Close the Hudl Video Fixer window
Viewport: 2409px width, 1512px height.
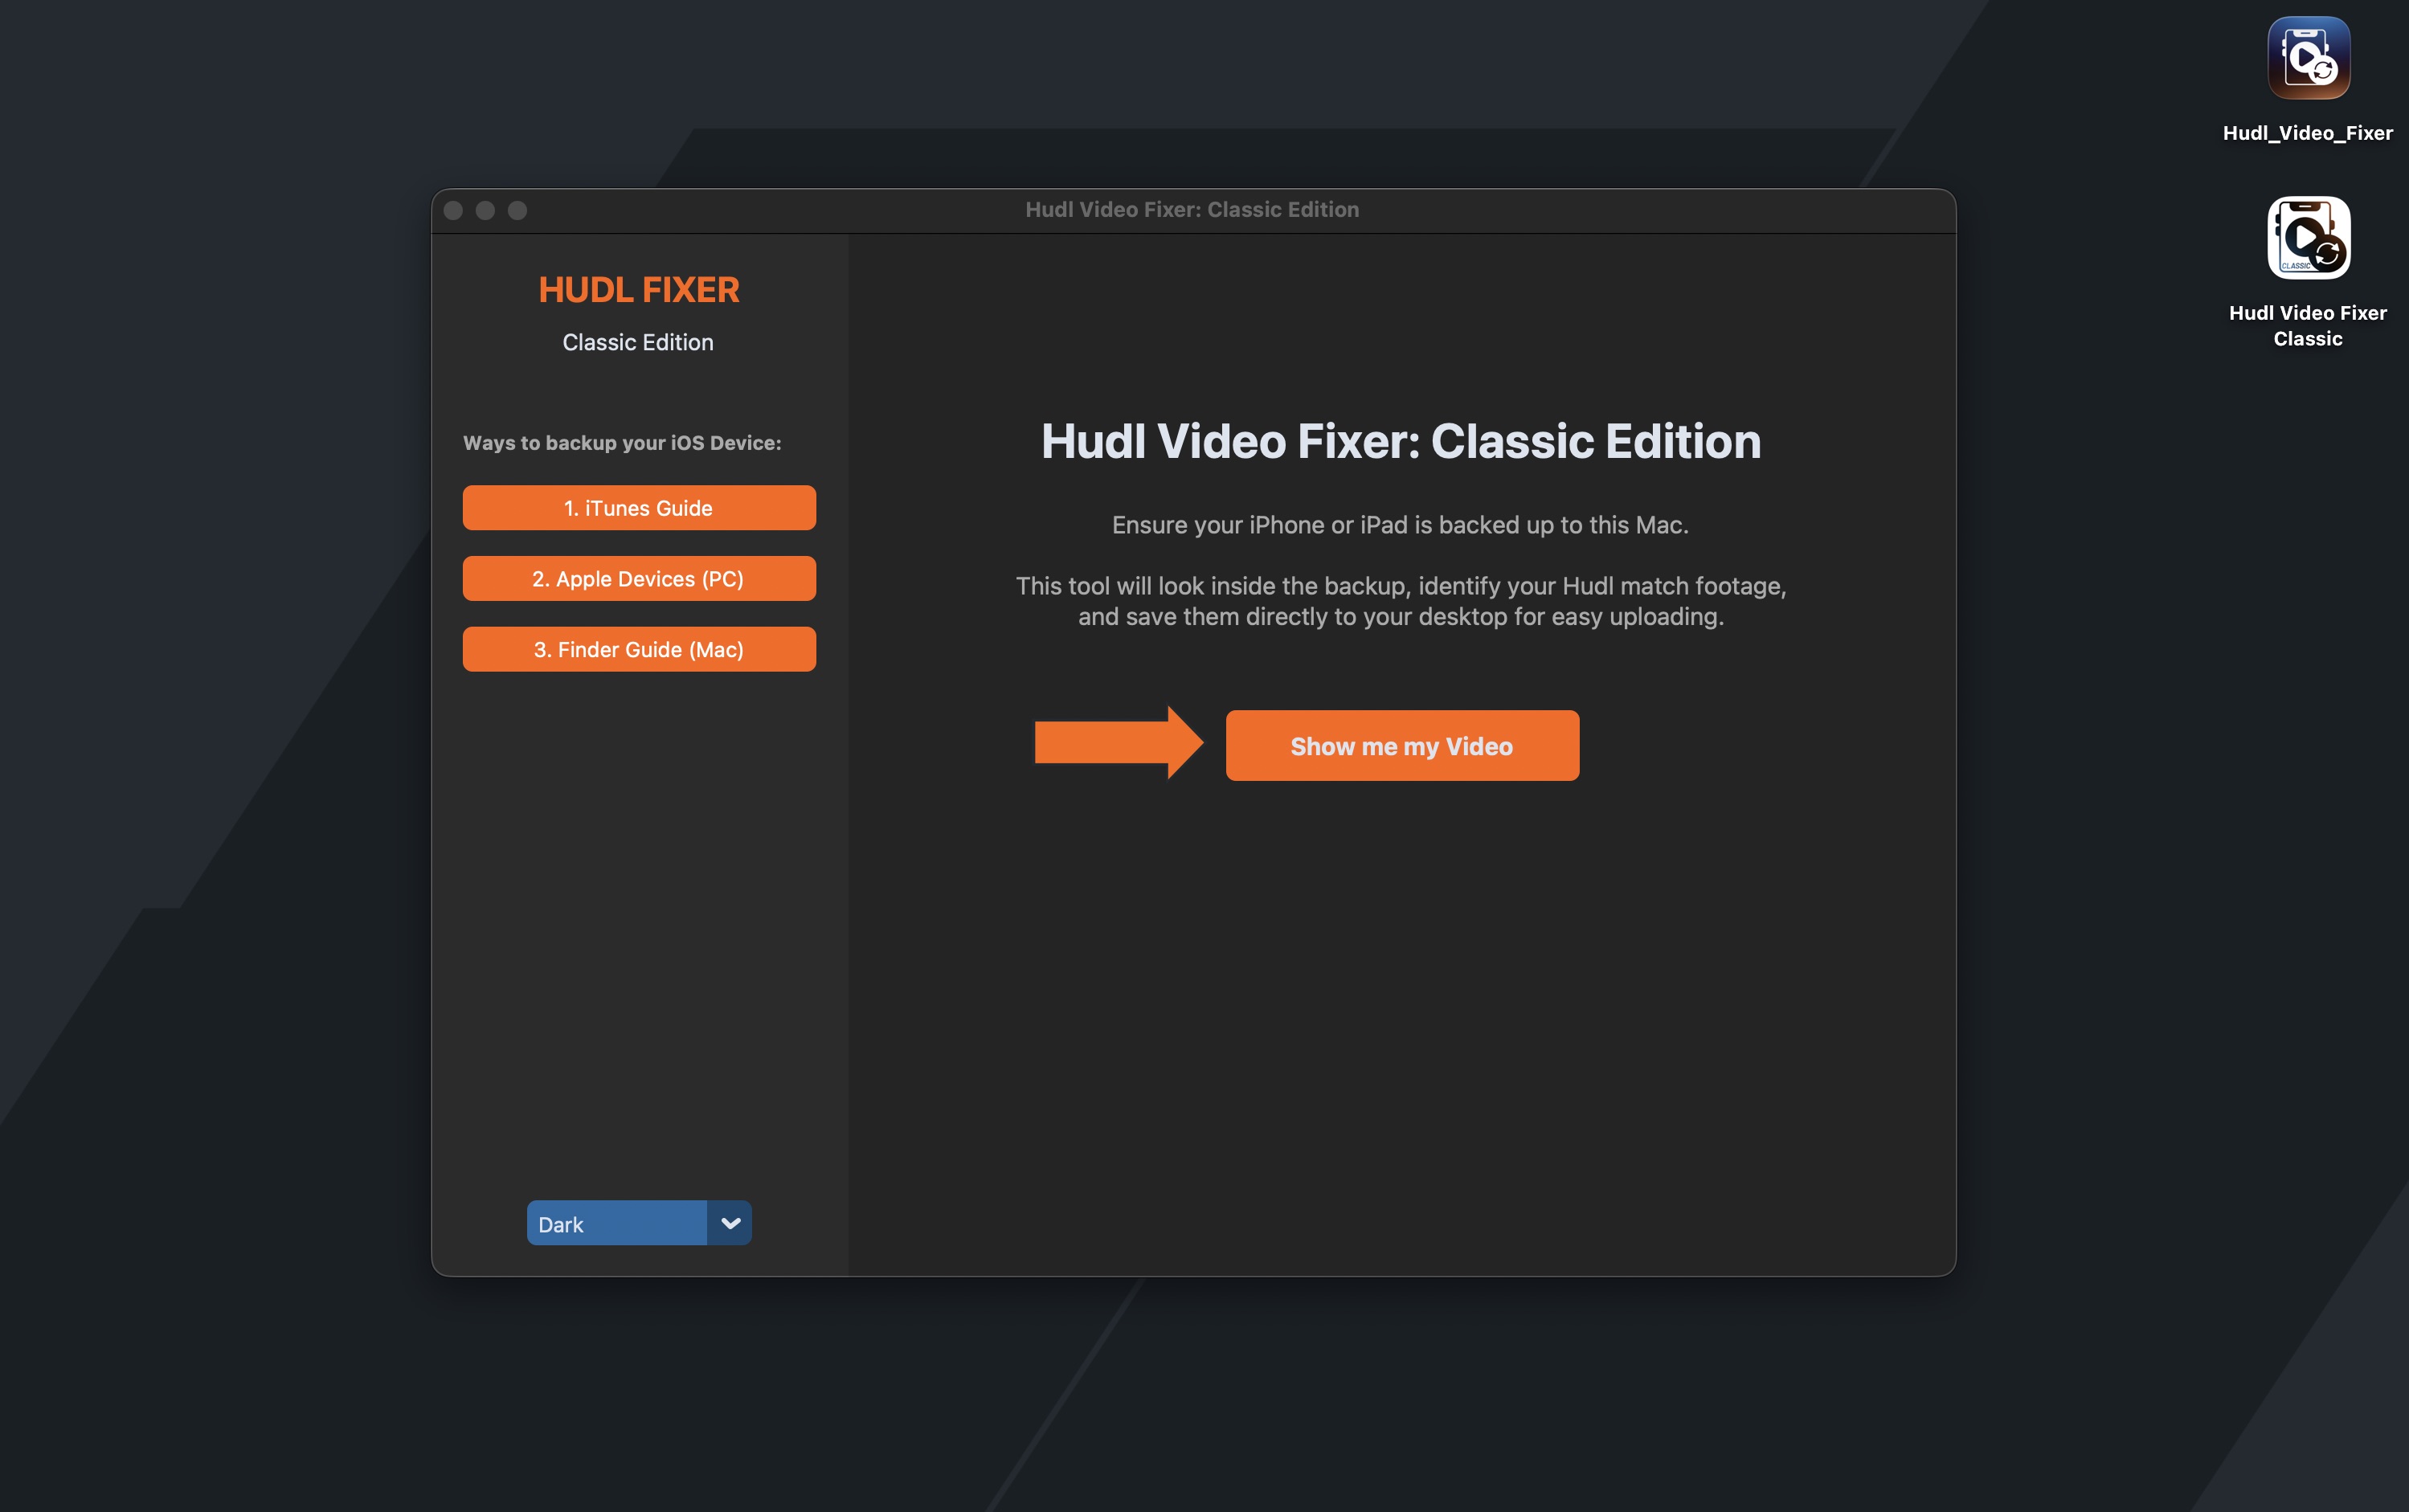453,210
